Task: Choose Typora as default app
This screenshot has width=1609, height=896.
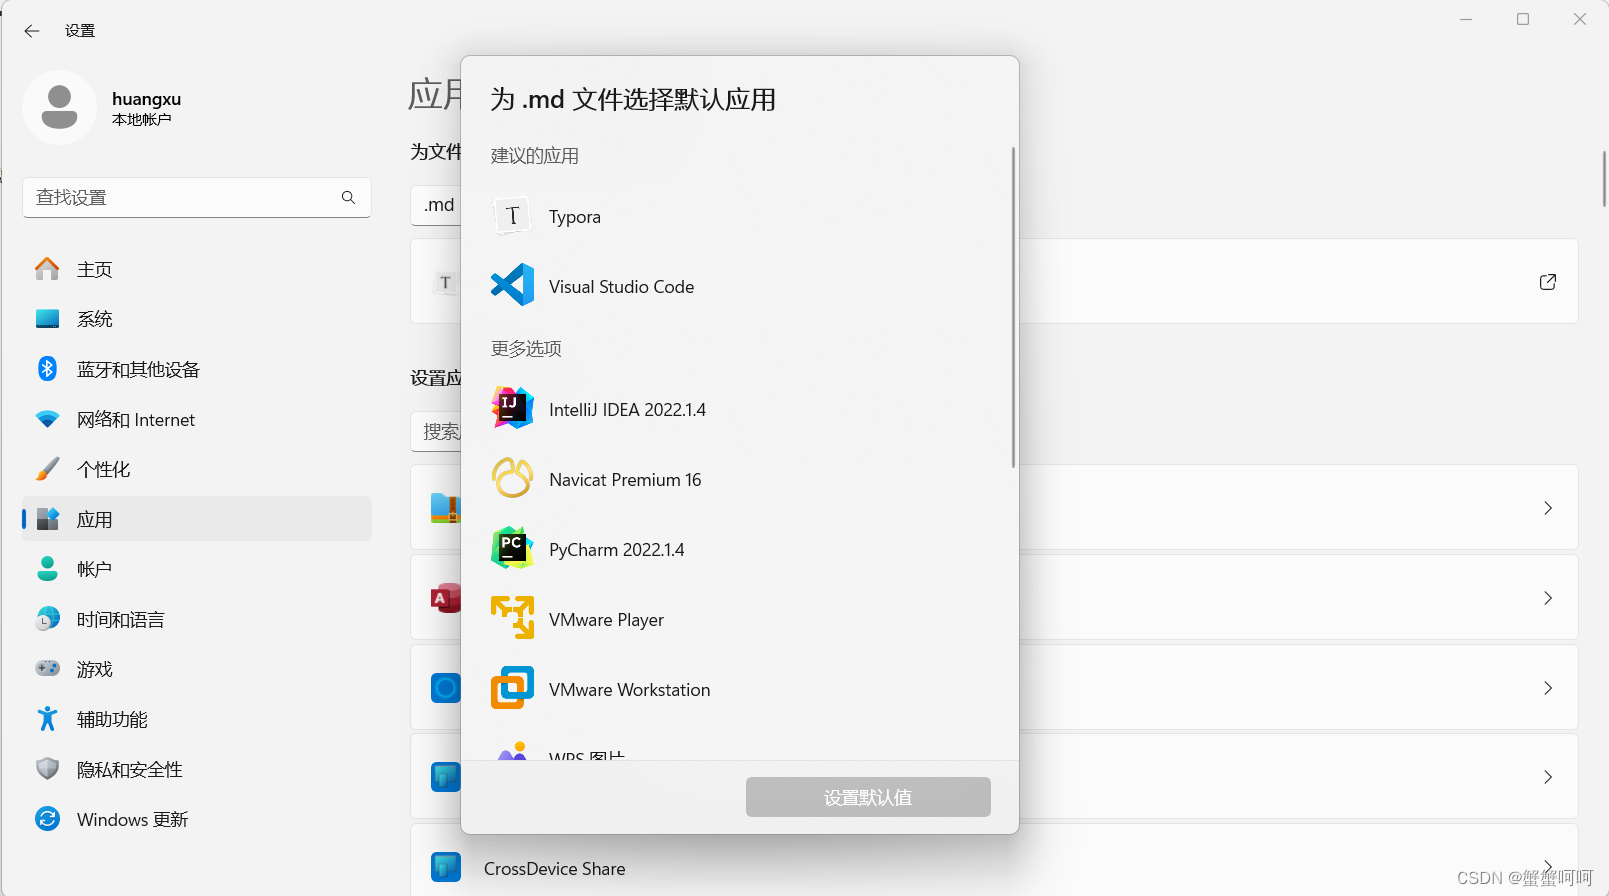Action: pos(740,216)
